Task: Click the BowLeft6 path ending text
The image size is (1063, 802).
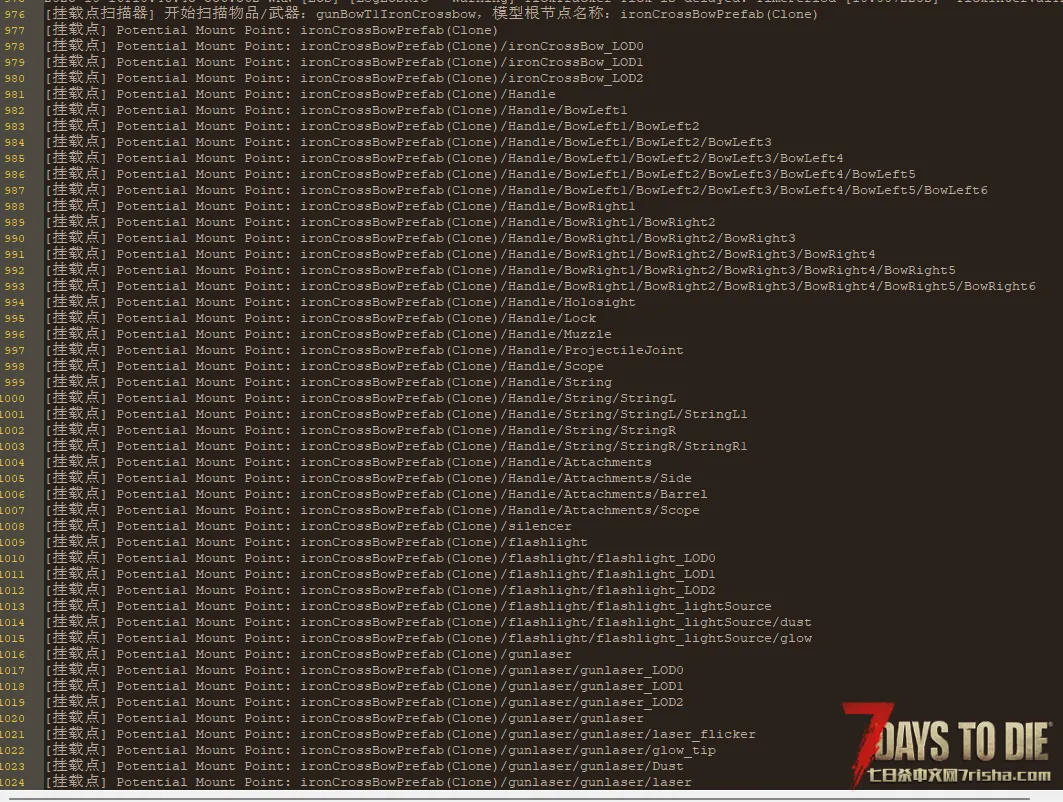Action: click(954, 190)
